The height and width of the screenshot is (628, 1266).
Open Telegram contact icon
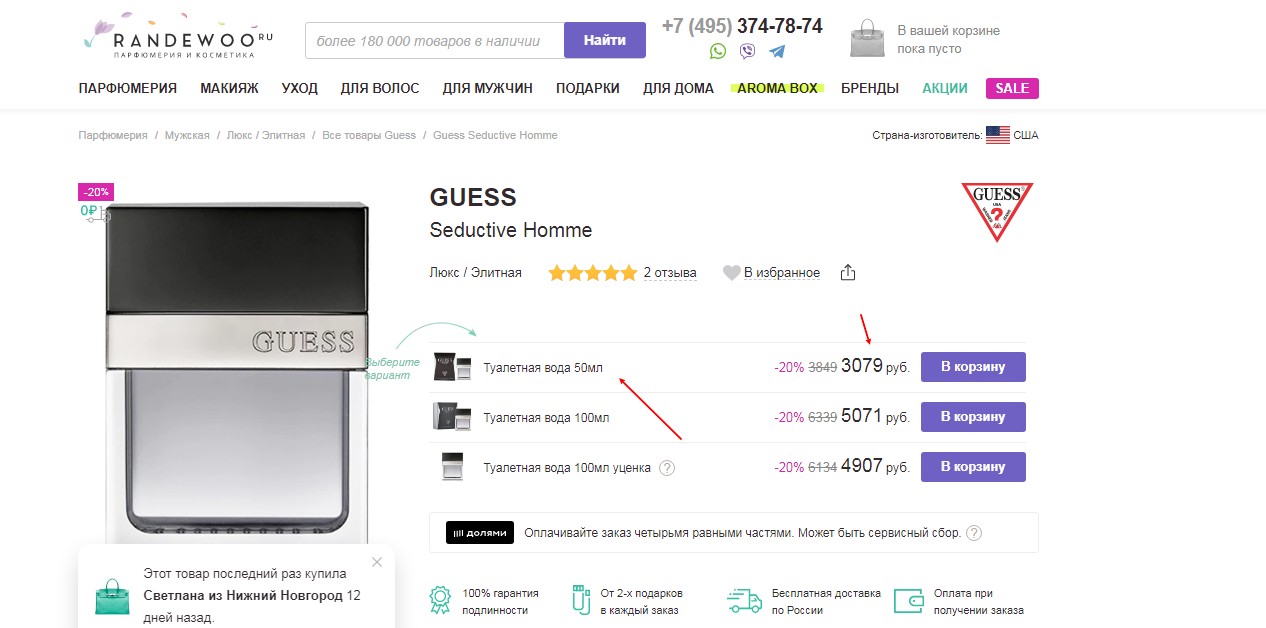point(777,51)
